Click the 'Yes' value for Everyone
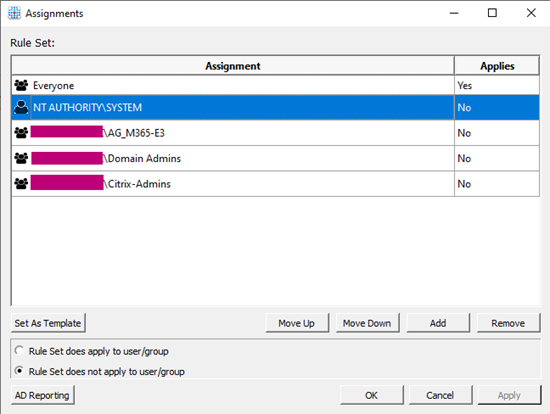The width and height of the screenshot is (550, 414). point(465,85)
